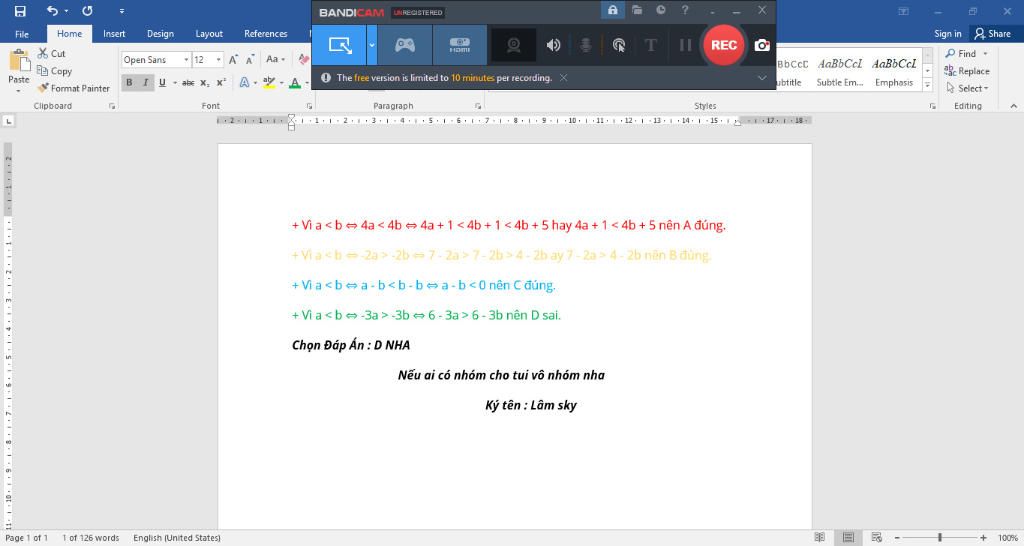Apply the Emphasis style
The height and width of the screenshot is (546, 1024).
894,72
